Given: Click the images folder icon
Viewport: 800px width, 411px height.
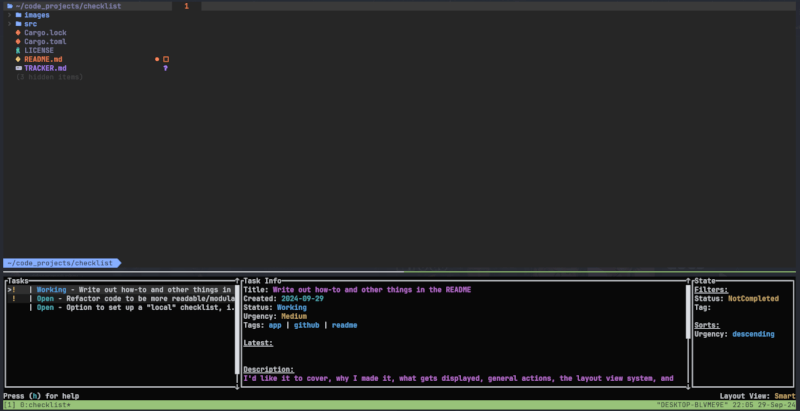Looking at the screenshot, I should pyautogui.click(x=18, y=15).
